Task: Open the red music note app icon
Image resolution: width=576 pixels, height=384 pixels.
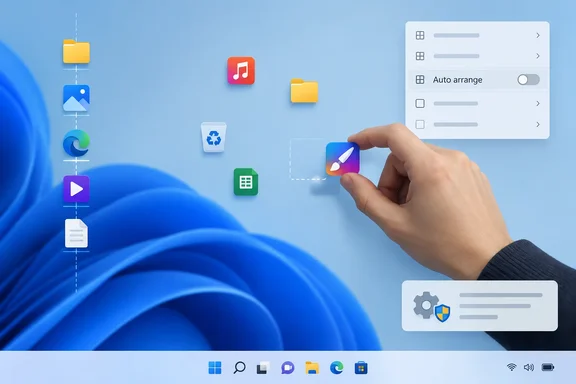Action: point(241,71)
